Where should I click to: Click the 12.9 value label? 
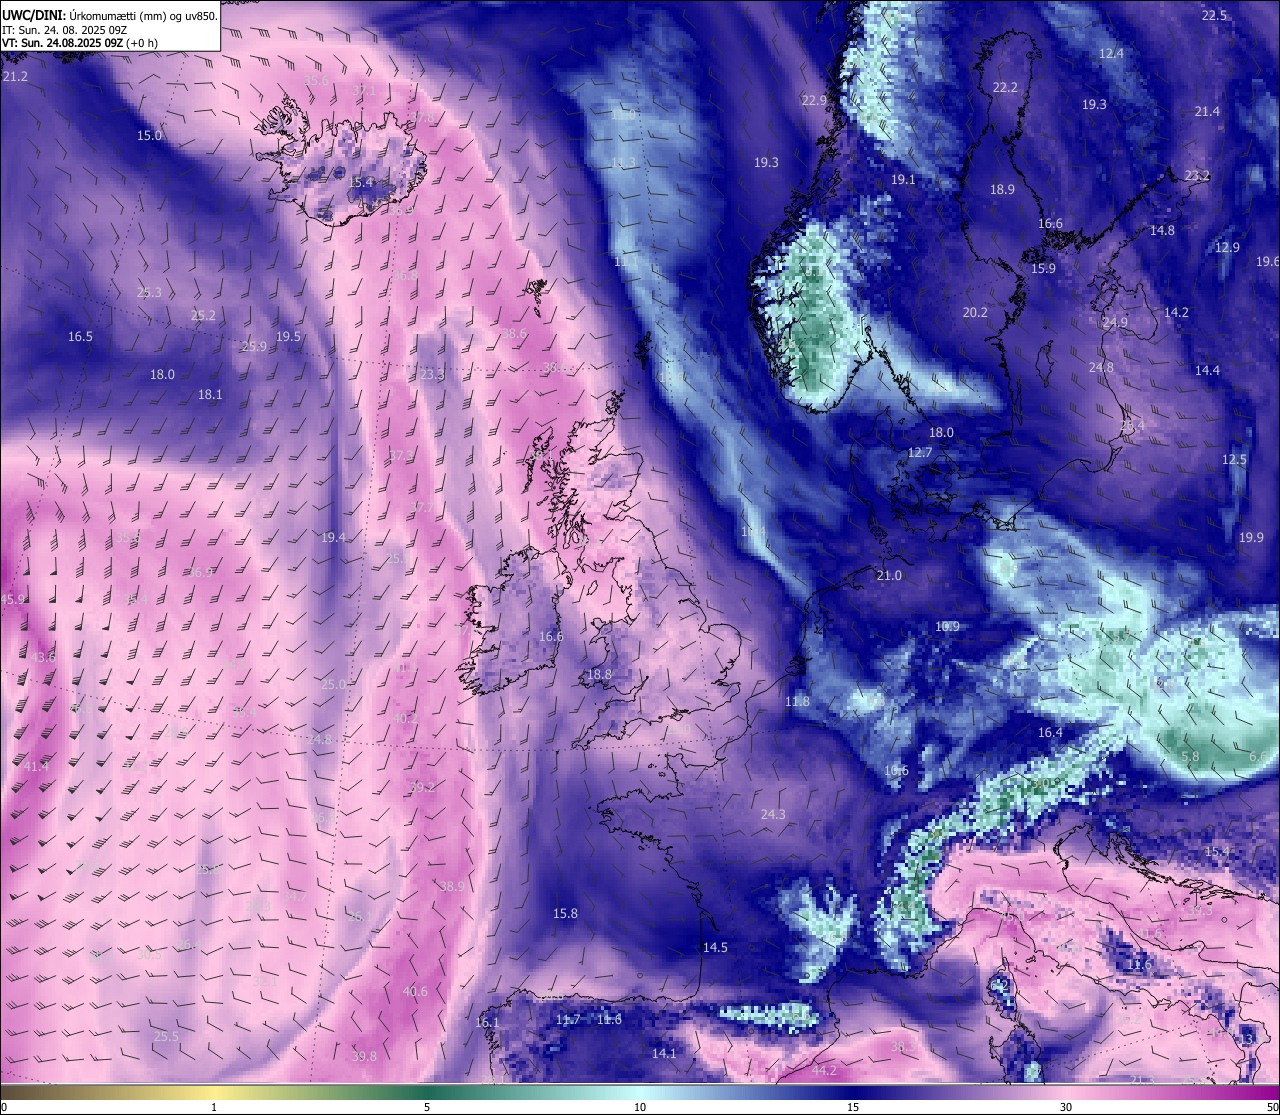point(1227,248)
